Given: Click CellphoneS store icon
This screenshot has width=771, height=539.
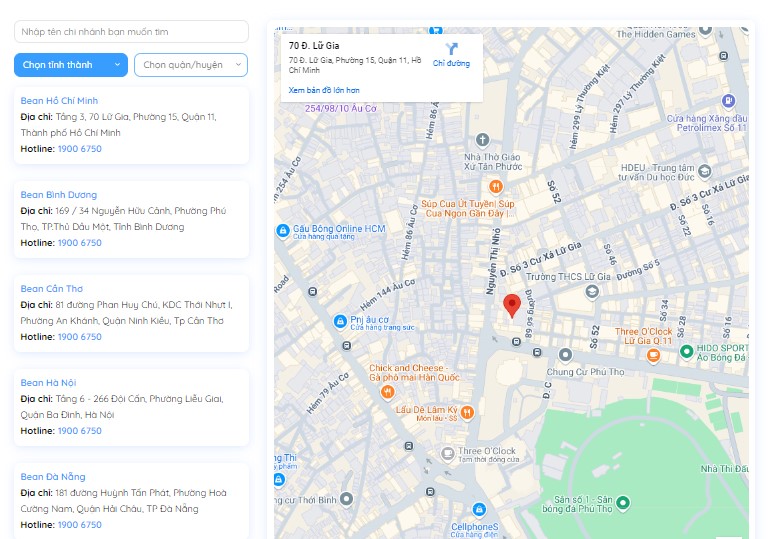Looking at the screenshot, I should pos(479,509).
